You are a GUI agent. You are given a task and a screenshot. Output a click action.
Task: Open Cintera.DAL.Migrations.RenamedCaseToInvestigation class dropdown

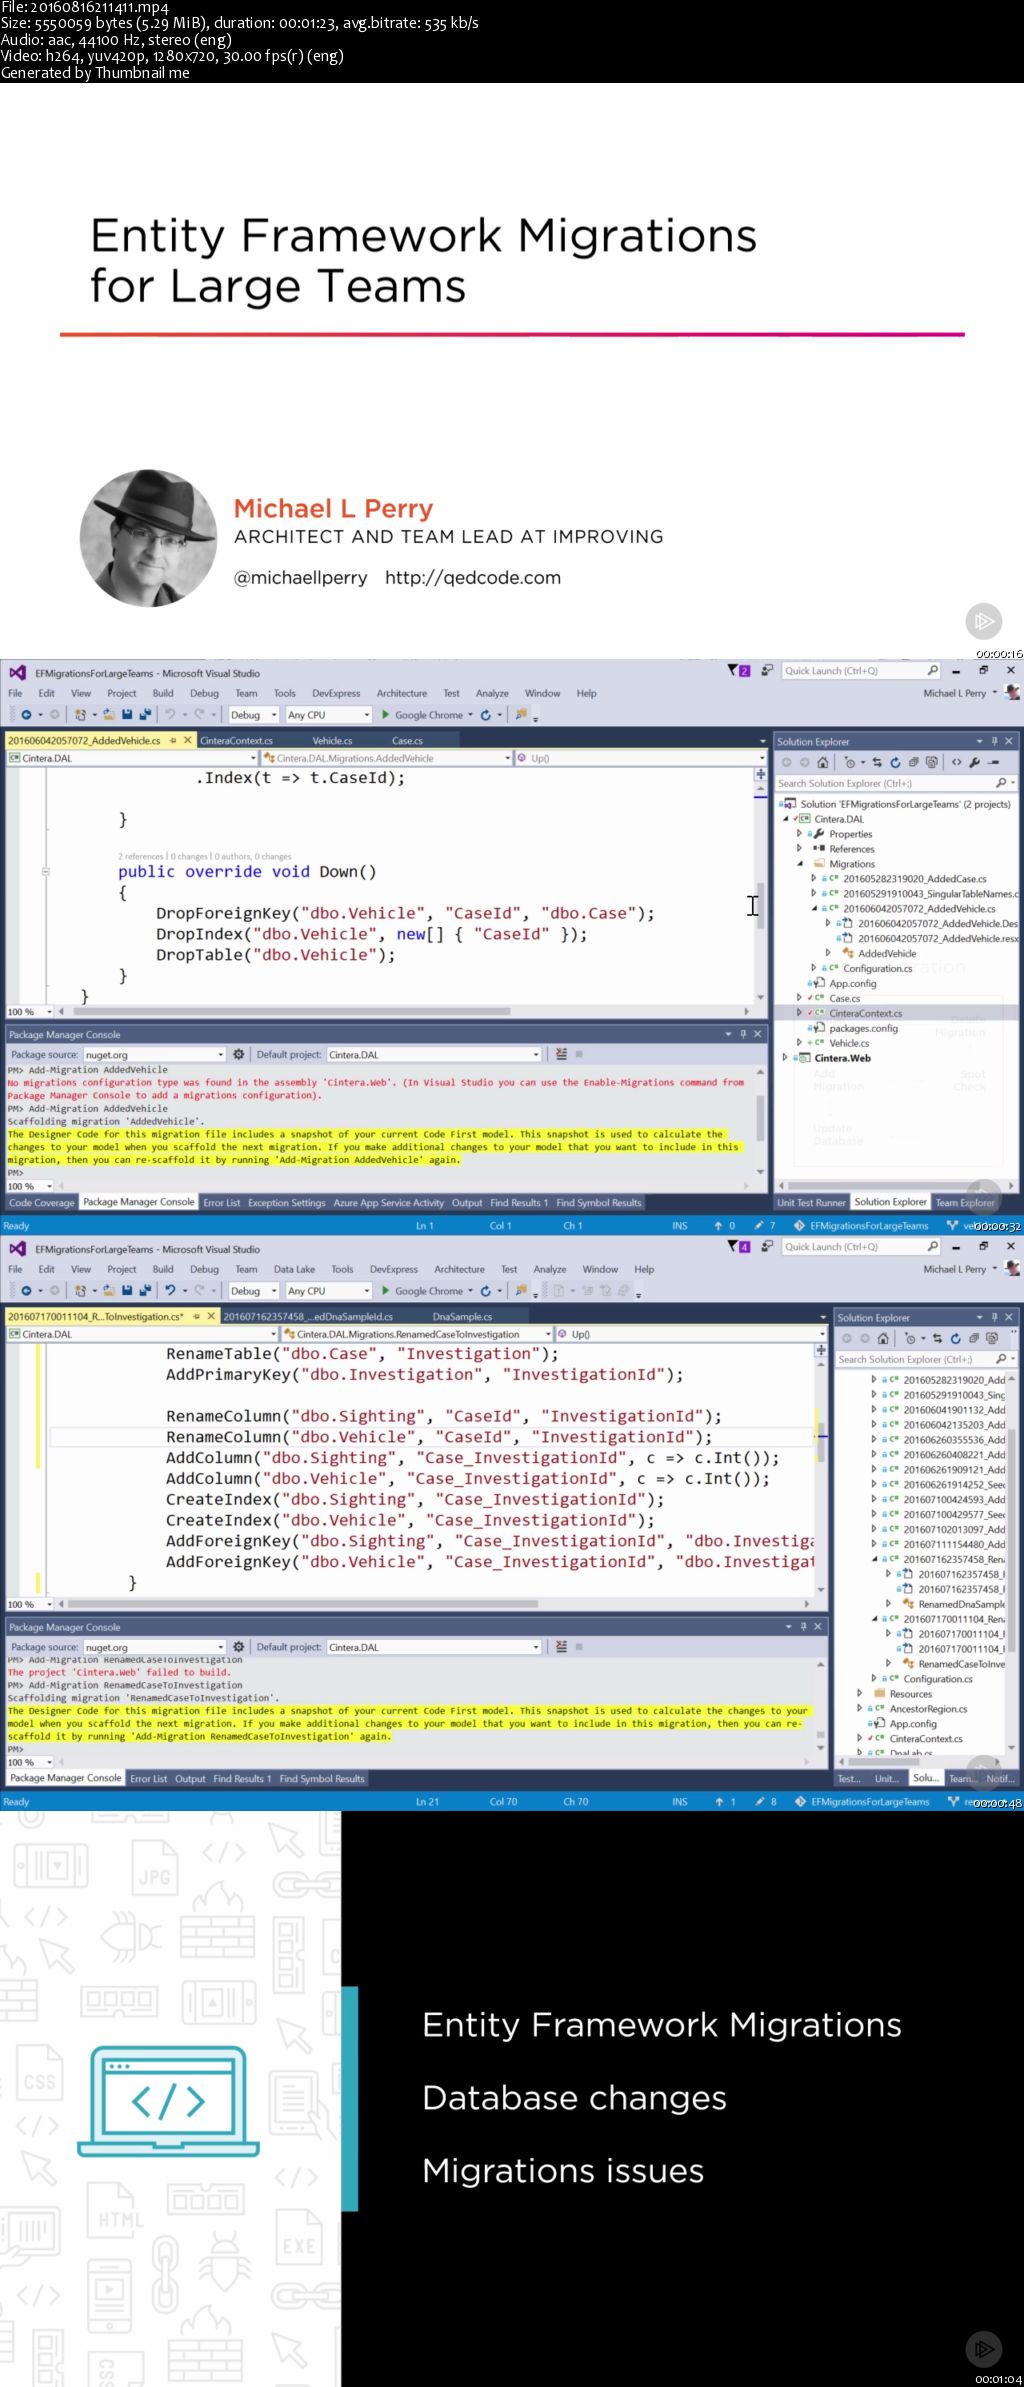417,1334
